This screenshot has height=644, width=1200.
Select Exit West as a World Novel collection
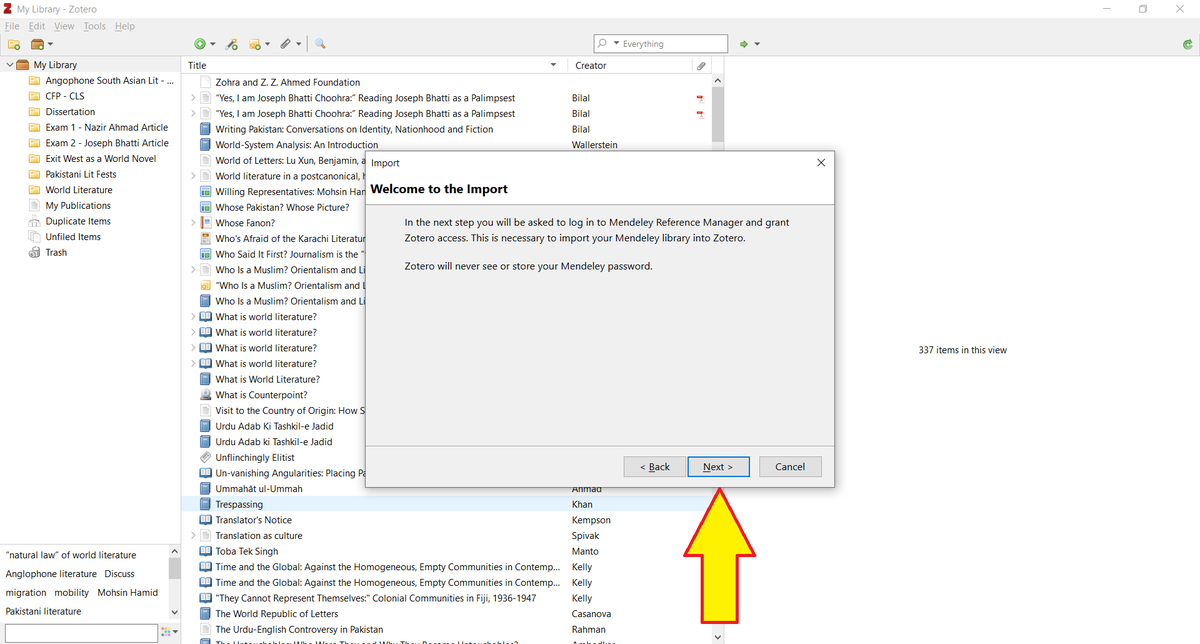tap(100, 158)
